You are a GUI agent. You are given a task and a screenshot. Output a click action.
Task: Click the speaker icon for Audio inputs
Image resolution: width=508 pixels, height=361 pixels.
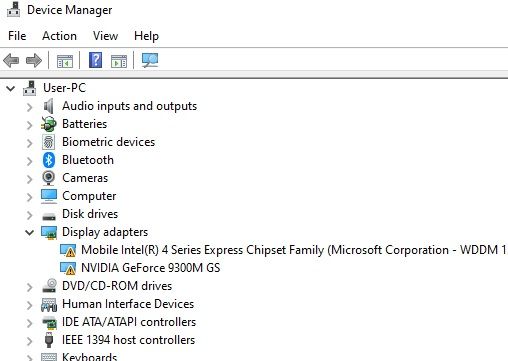pyautogui.click(x=49, y=106)
